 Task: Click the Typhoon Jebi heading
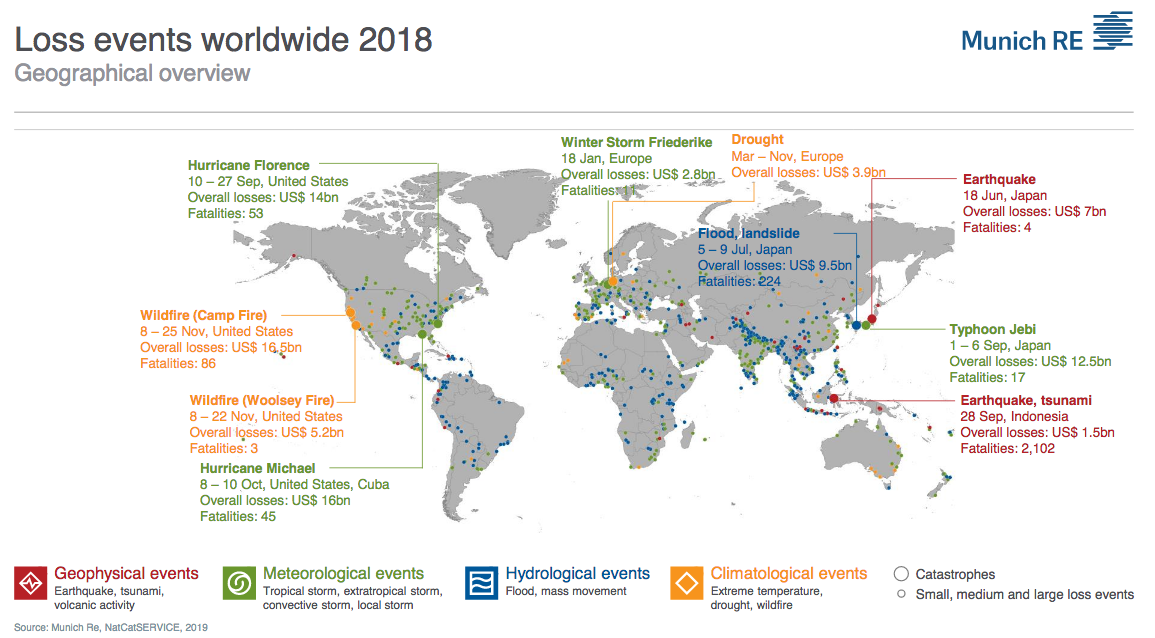(992, 329)
